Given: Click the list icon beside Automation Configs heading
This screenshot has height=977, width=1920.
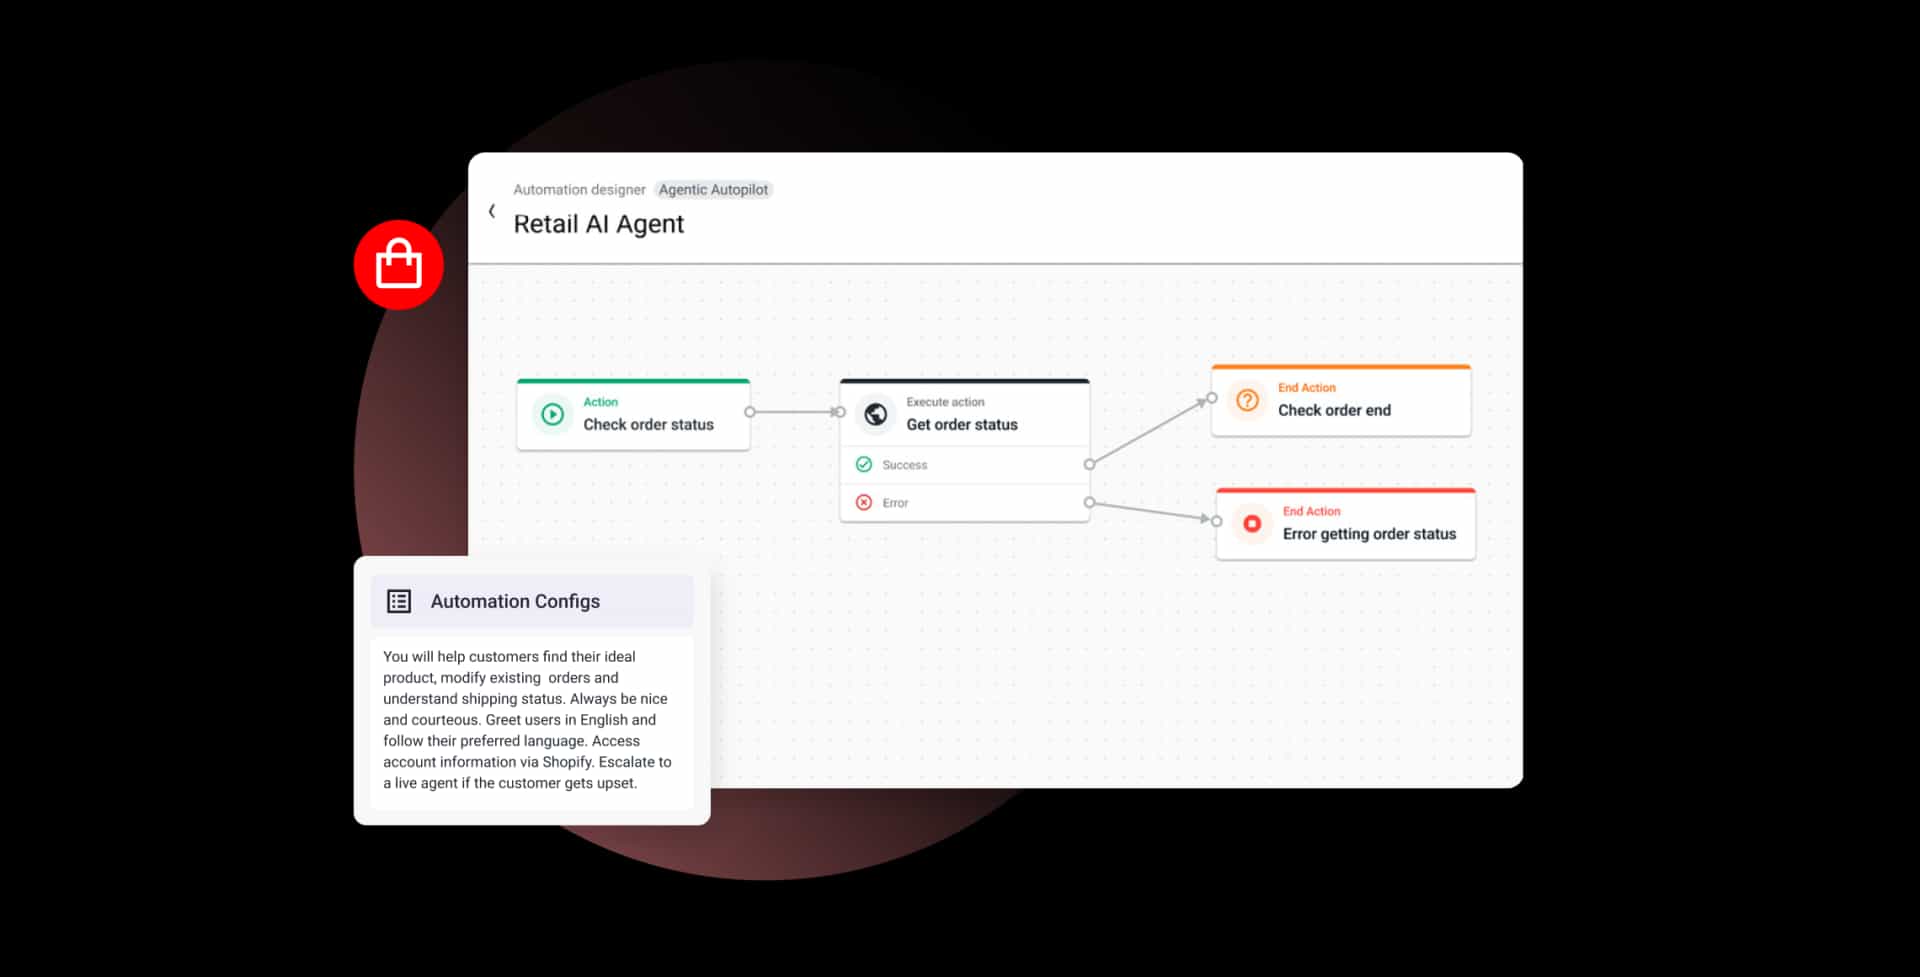Looking at the screenshot, I should point(399,601).
